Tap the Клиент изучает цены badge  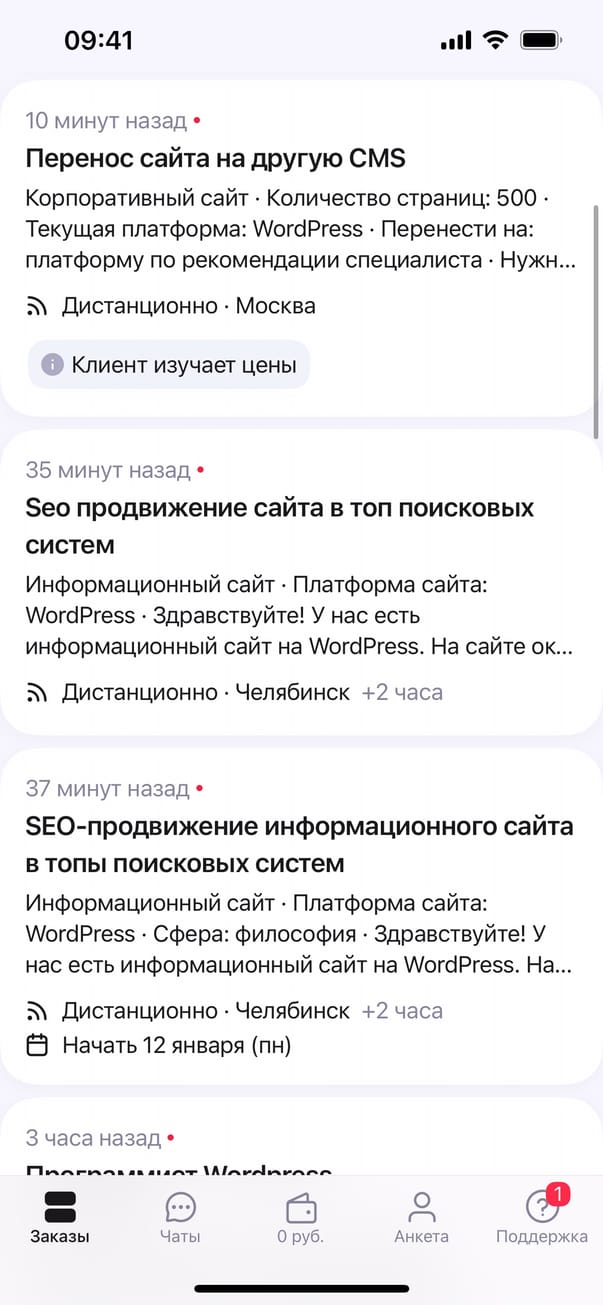(169, 365)
